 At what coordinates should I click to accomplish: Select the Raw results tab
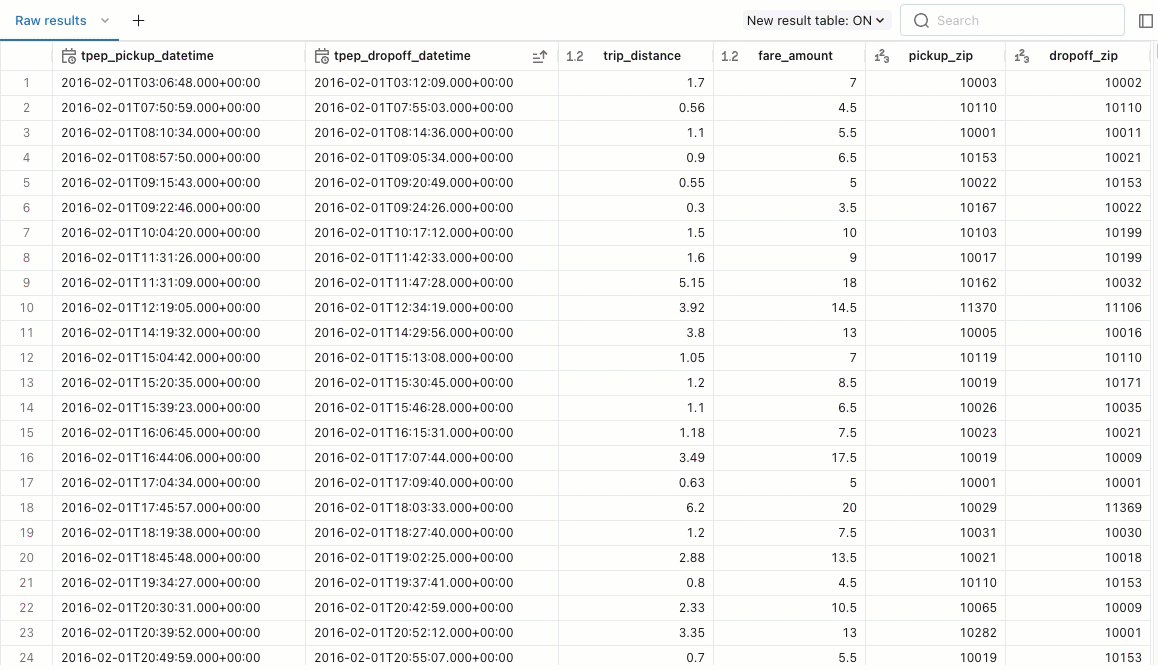50,20
